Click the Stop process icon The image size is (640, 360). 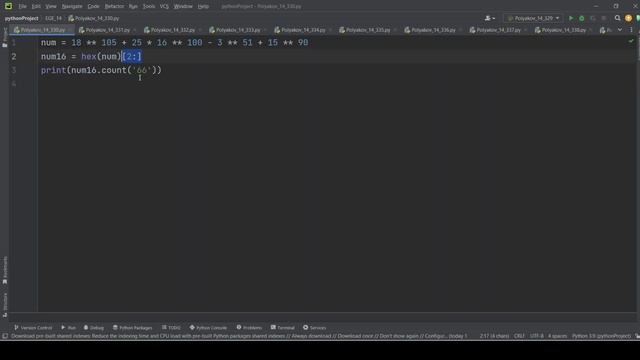[604, 18]
